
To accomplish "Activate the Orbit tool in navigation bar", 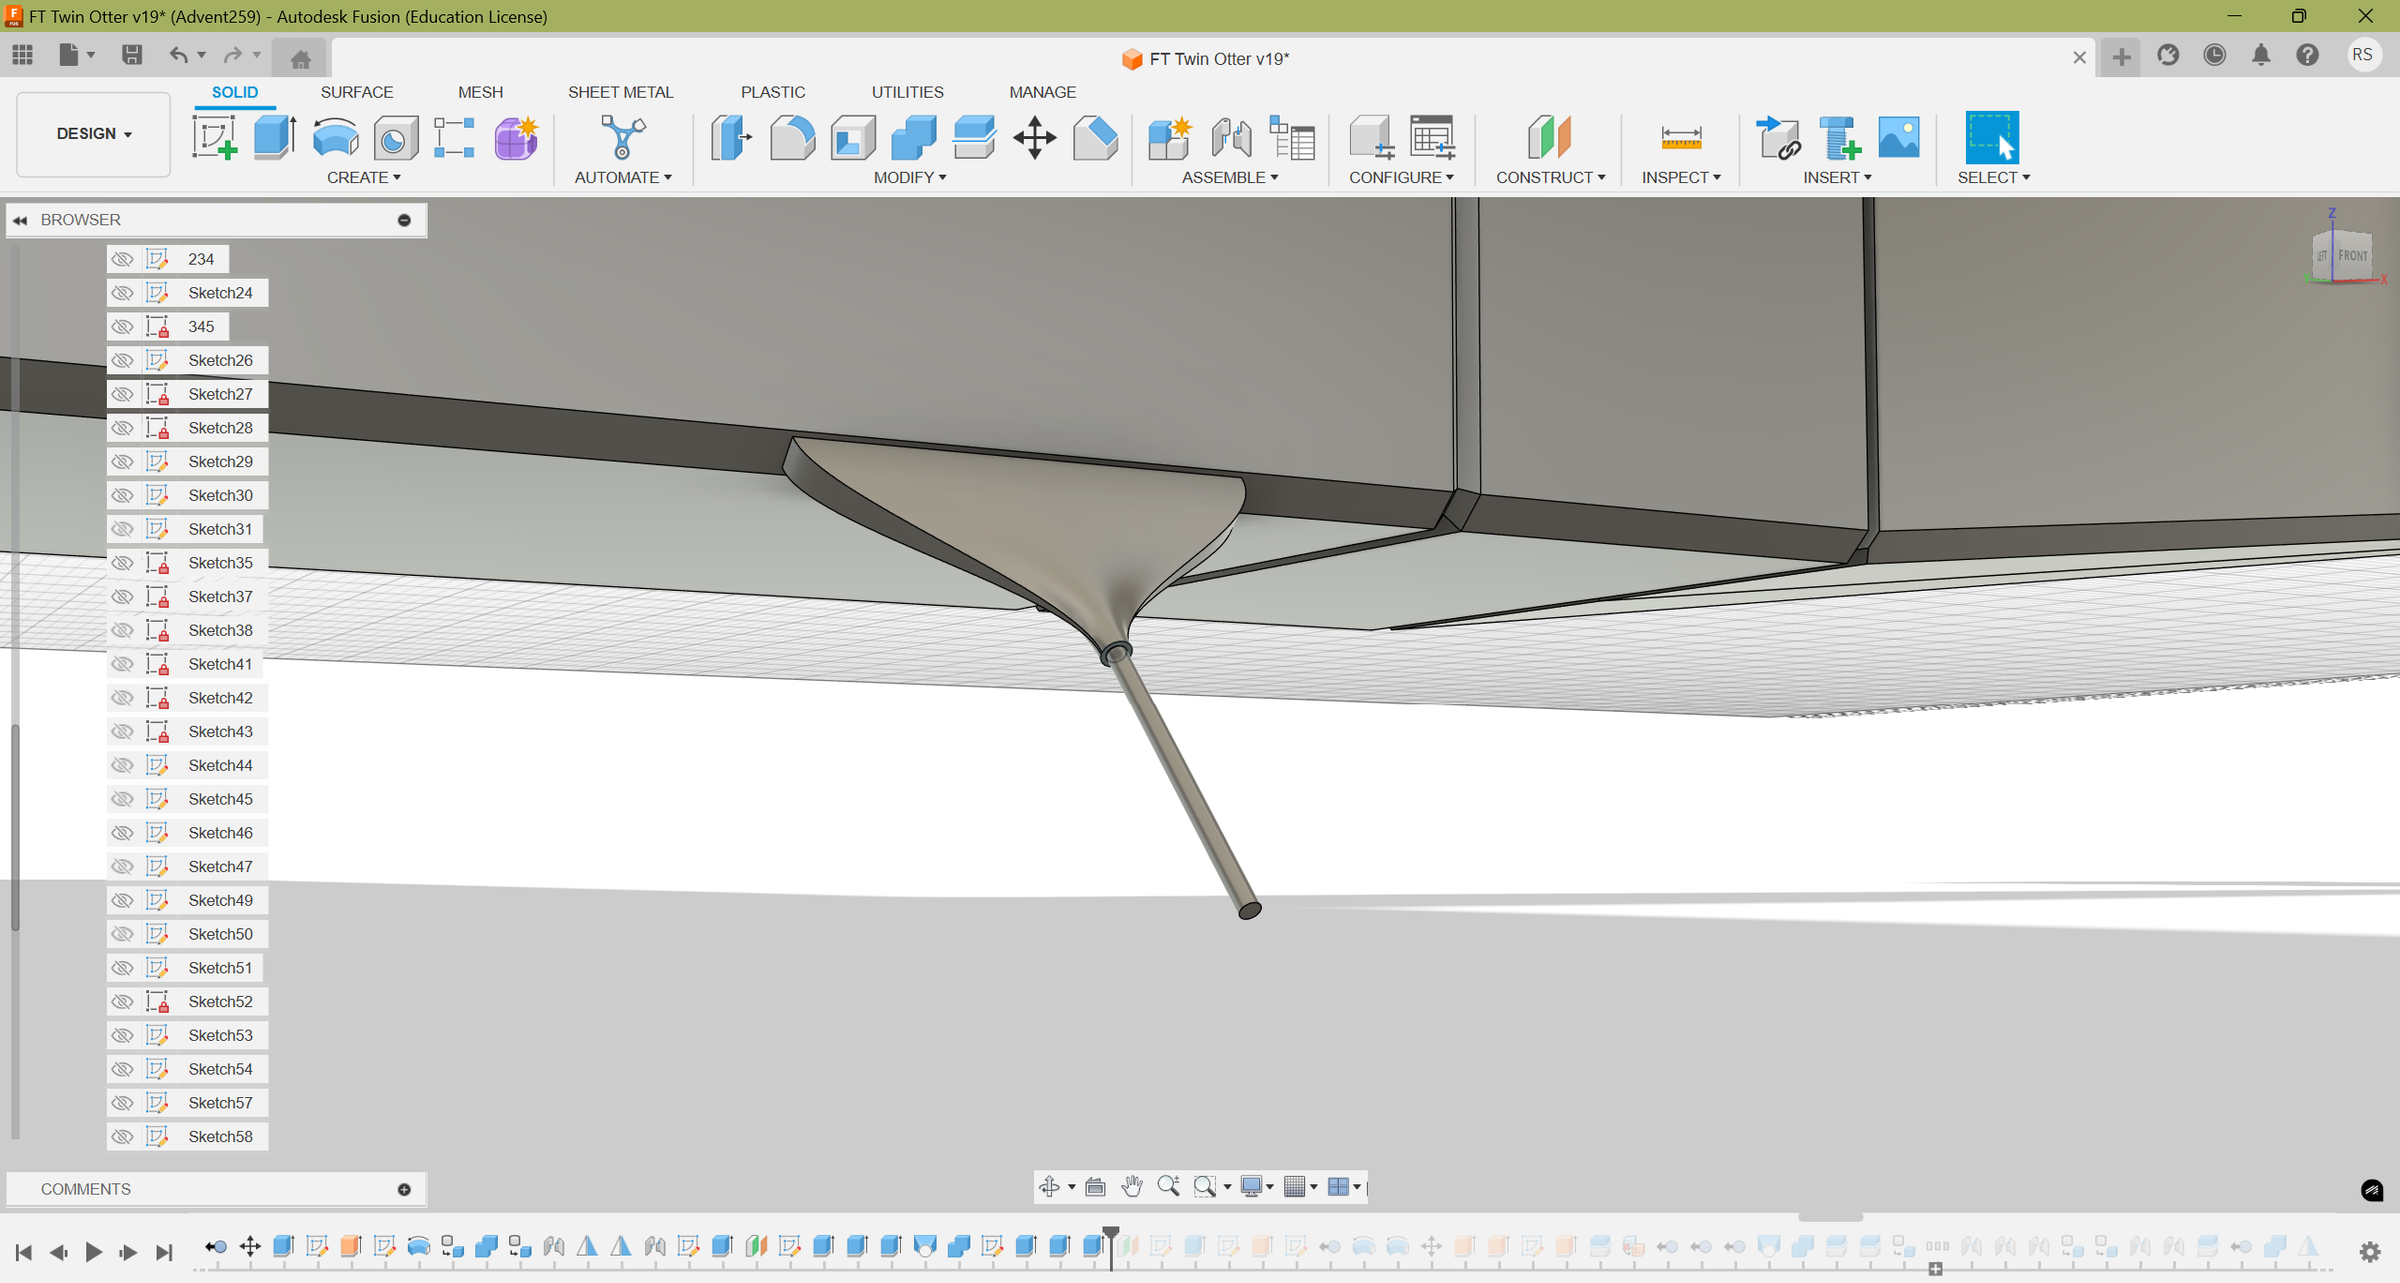I will tap(1050, 1187).
